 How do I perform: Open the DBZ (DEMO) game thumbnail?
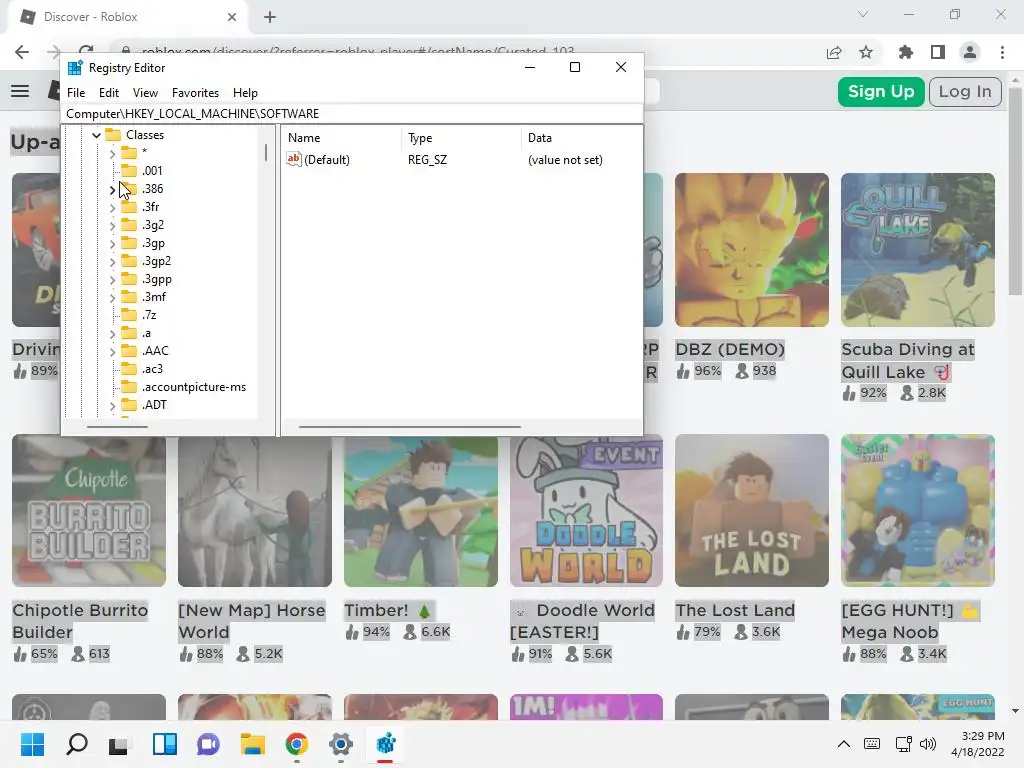[752, 250]
